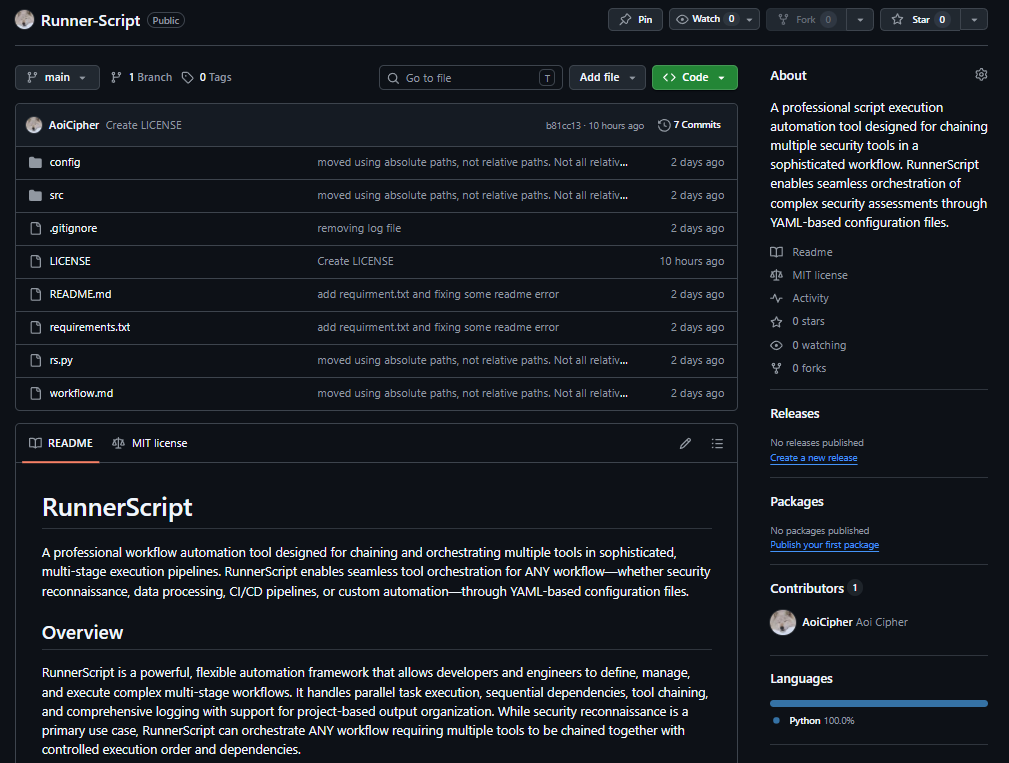This screenshot has width=1009, height=763.
Task: Click the book icon beside Readme
Action: point(777,252)
